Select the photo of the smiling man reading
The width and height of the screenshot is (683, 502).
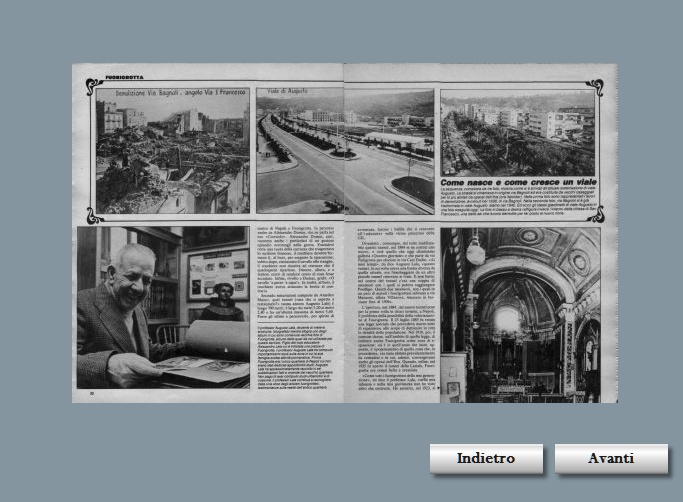pyautogui.click(x=163, y=307)
